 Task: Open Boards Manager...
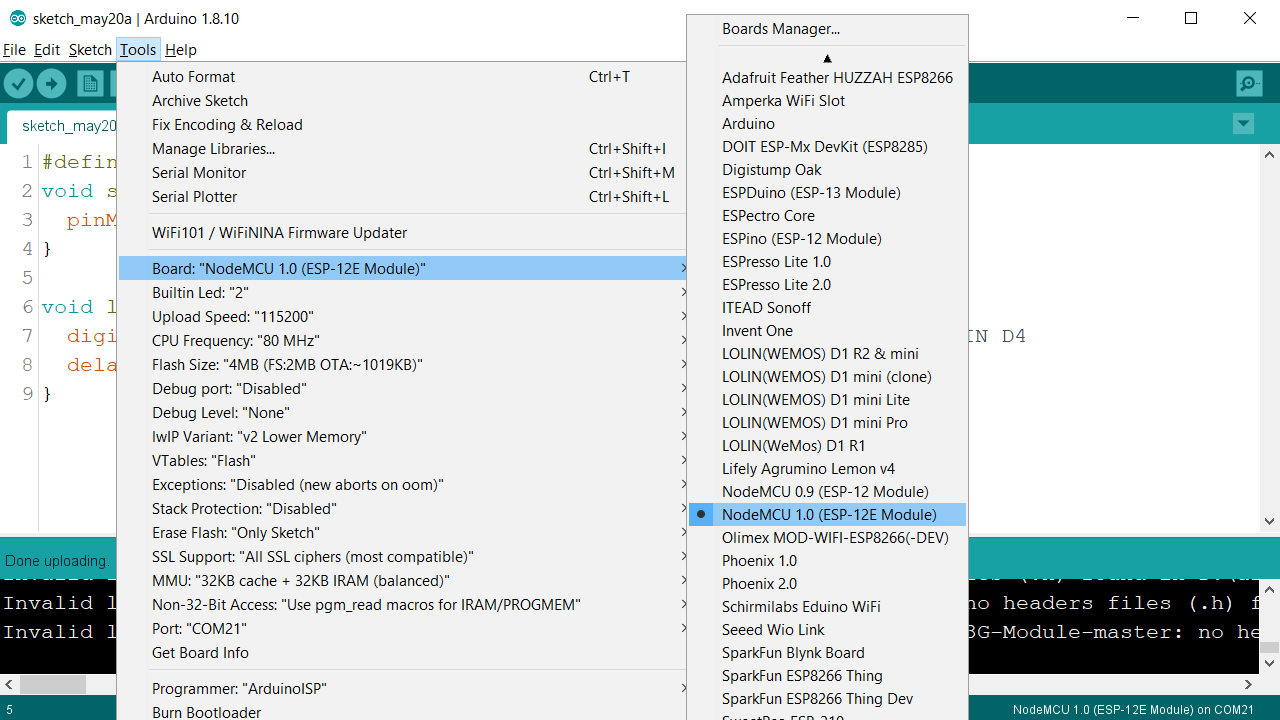[827, 29]
